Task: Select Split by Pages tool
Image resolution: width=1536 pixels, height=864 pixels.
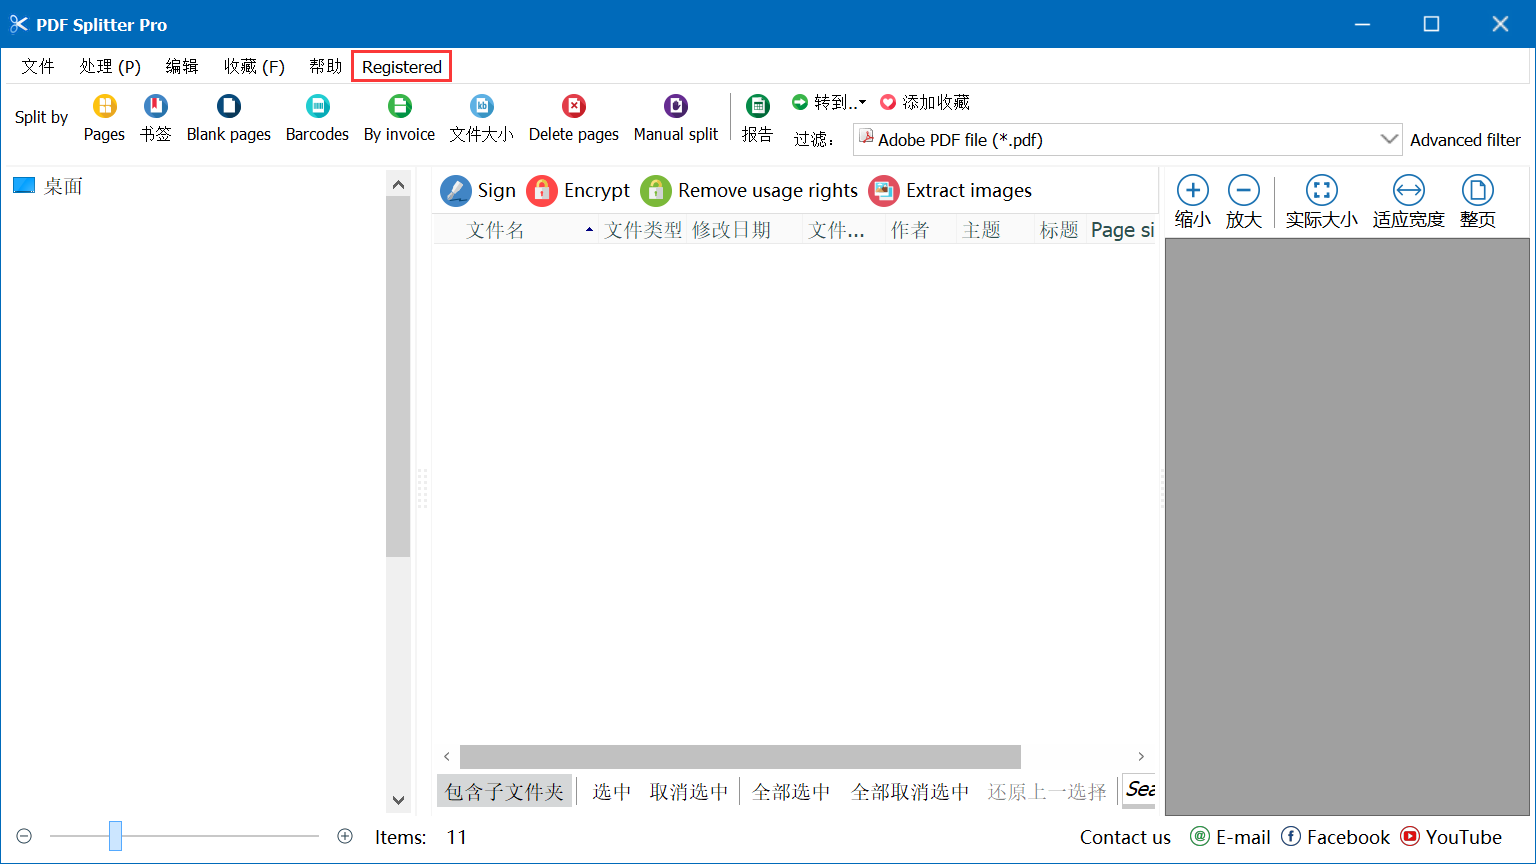Action: (x=104, y=118)
